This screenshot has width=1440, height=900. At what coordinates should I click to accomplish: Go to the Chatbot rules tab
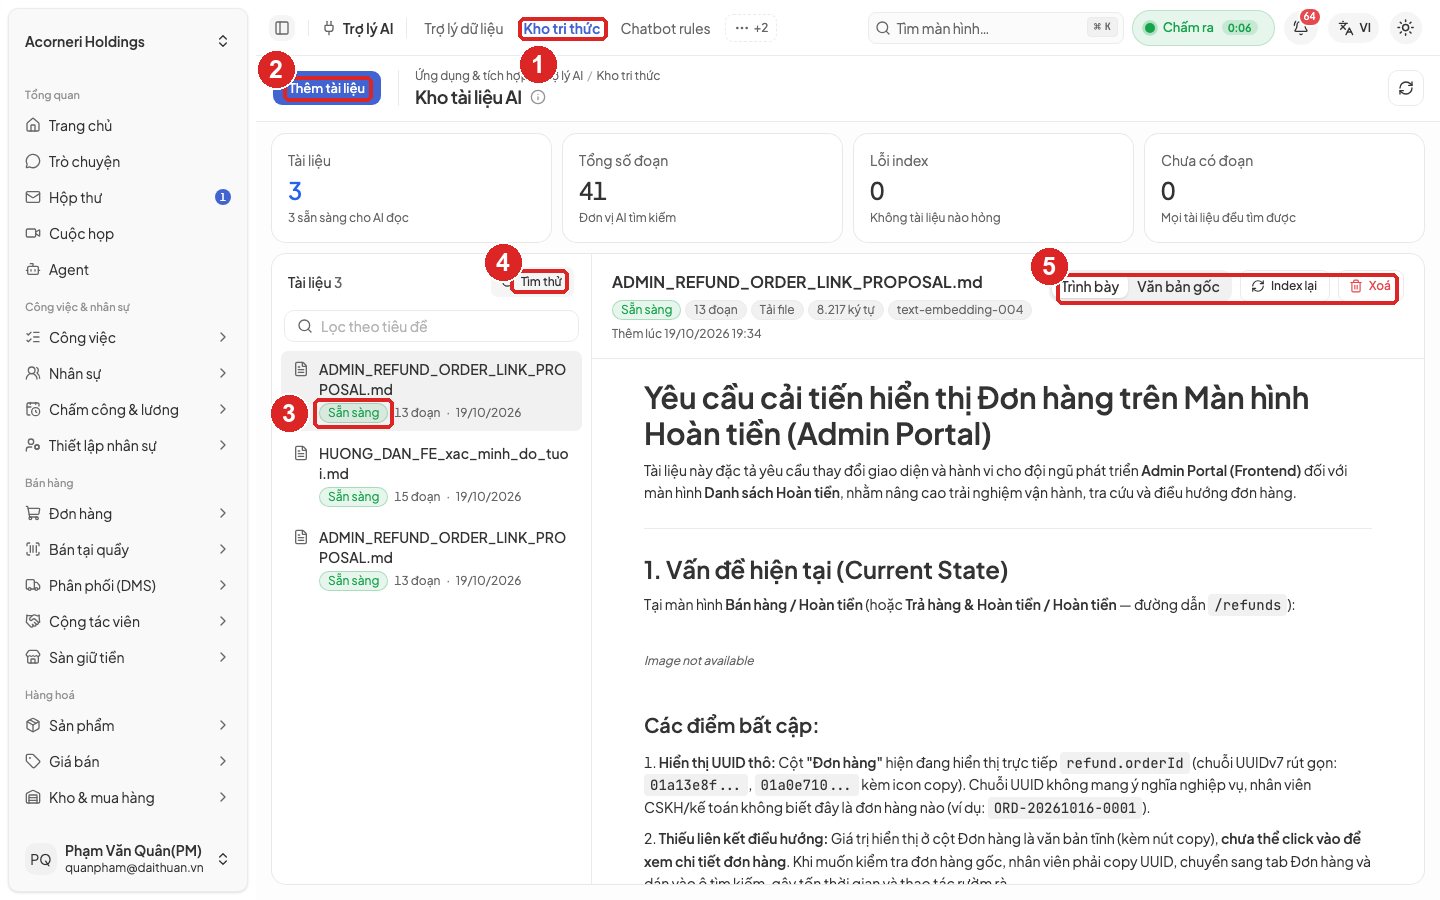(665, 29)
